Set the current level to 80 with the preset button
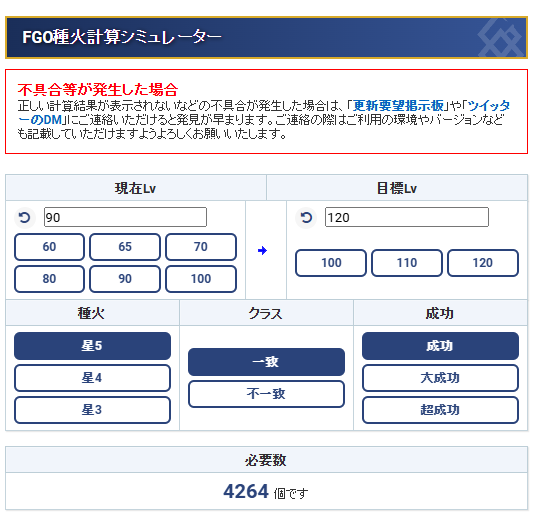The height and width of the screenshot is (515, 536). (x=49, y=279)
